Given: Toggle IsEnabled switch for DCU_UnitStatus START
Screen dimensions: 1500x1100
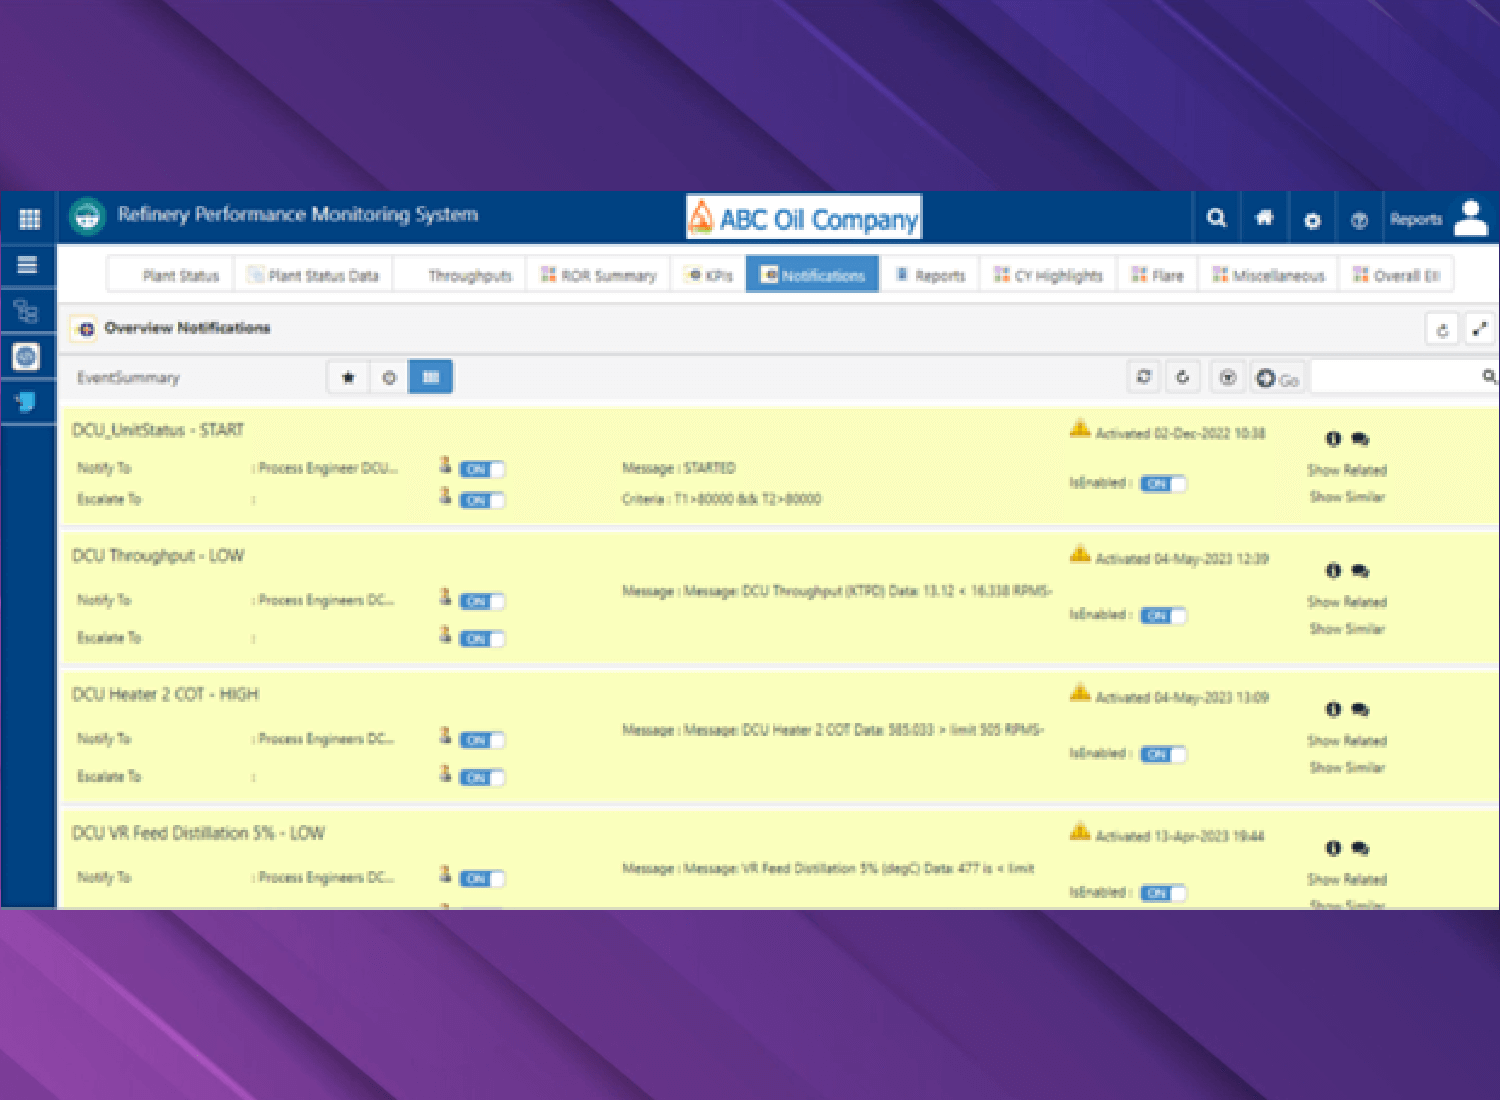Looking at the screenshot, I should coord(1163,484).
